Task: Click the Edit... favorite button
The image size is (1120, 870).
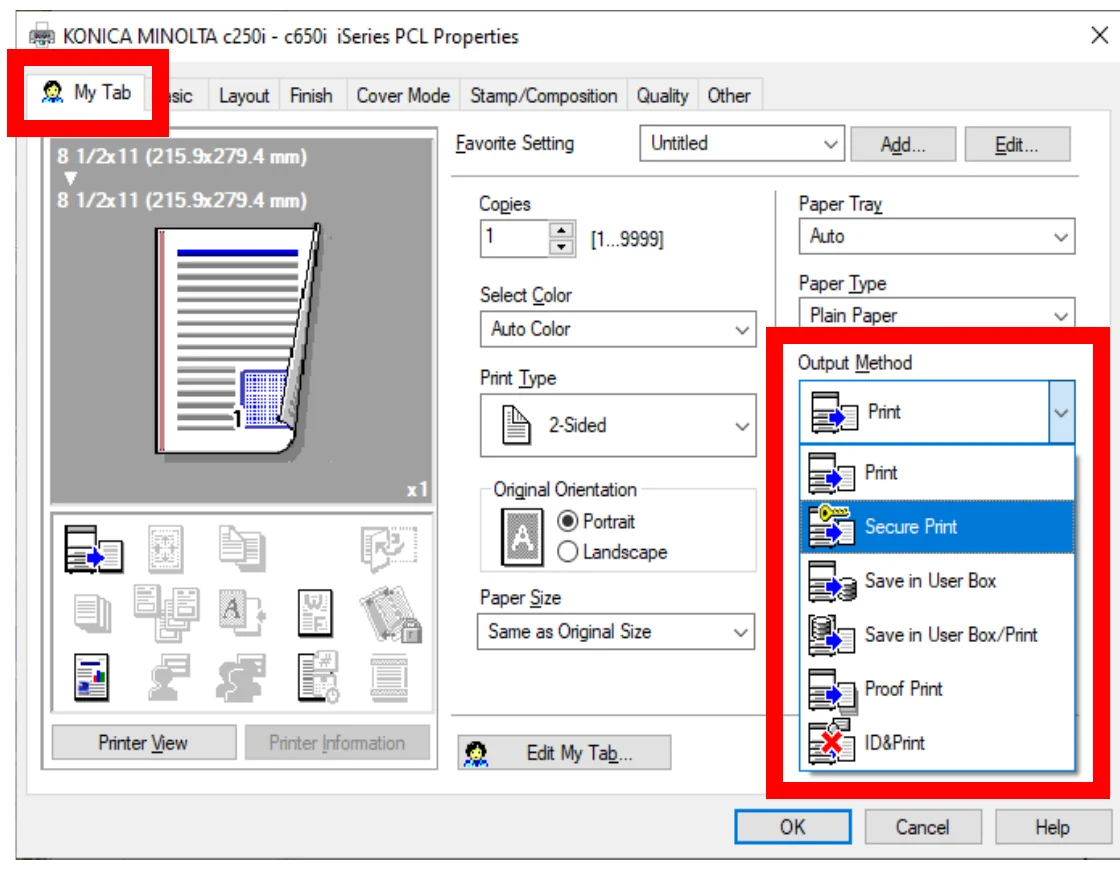Action: point(1017,145)
